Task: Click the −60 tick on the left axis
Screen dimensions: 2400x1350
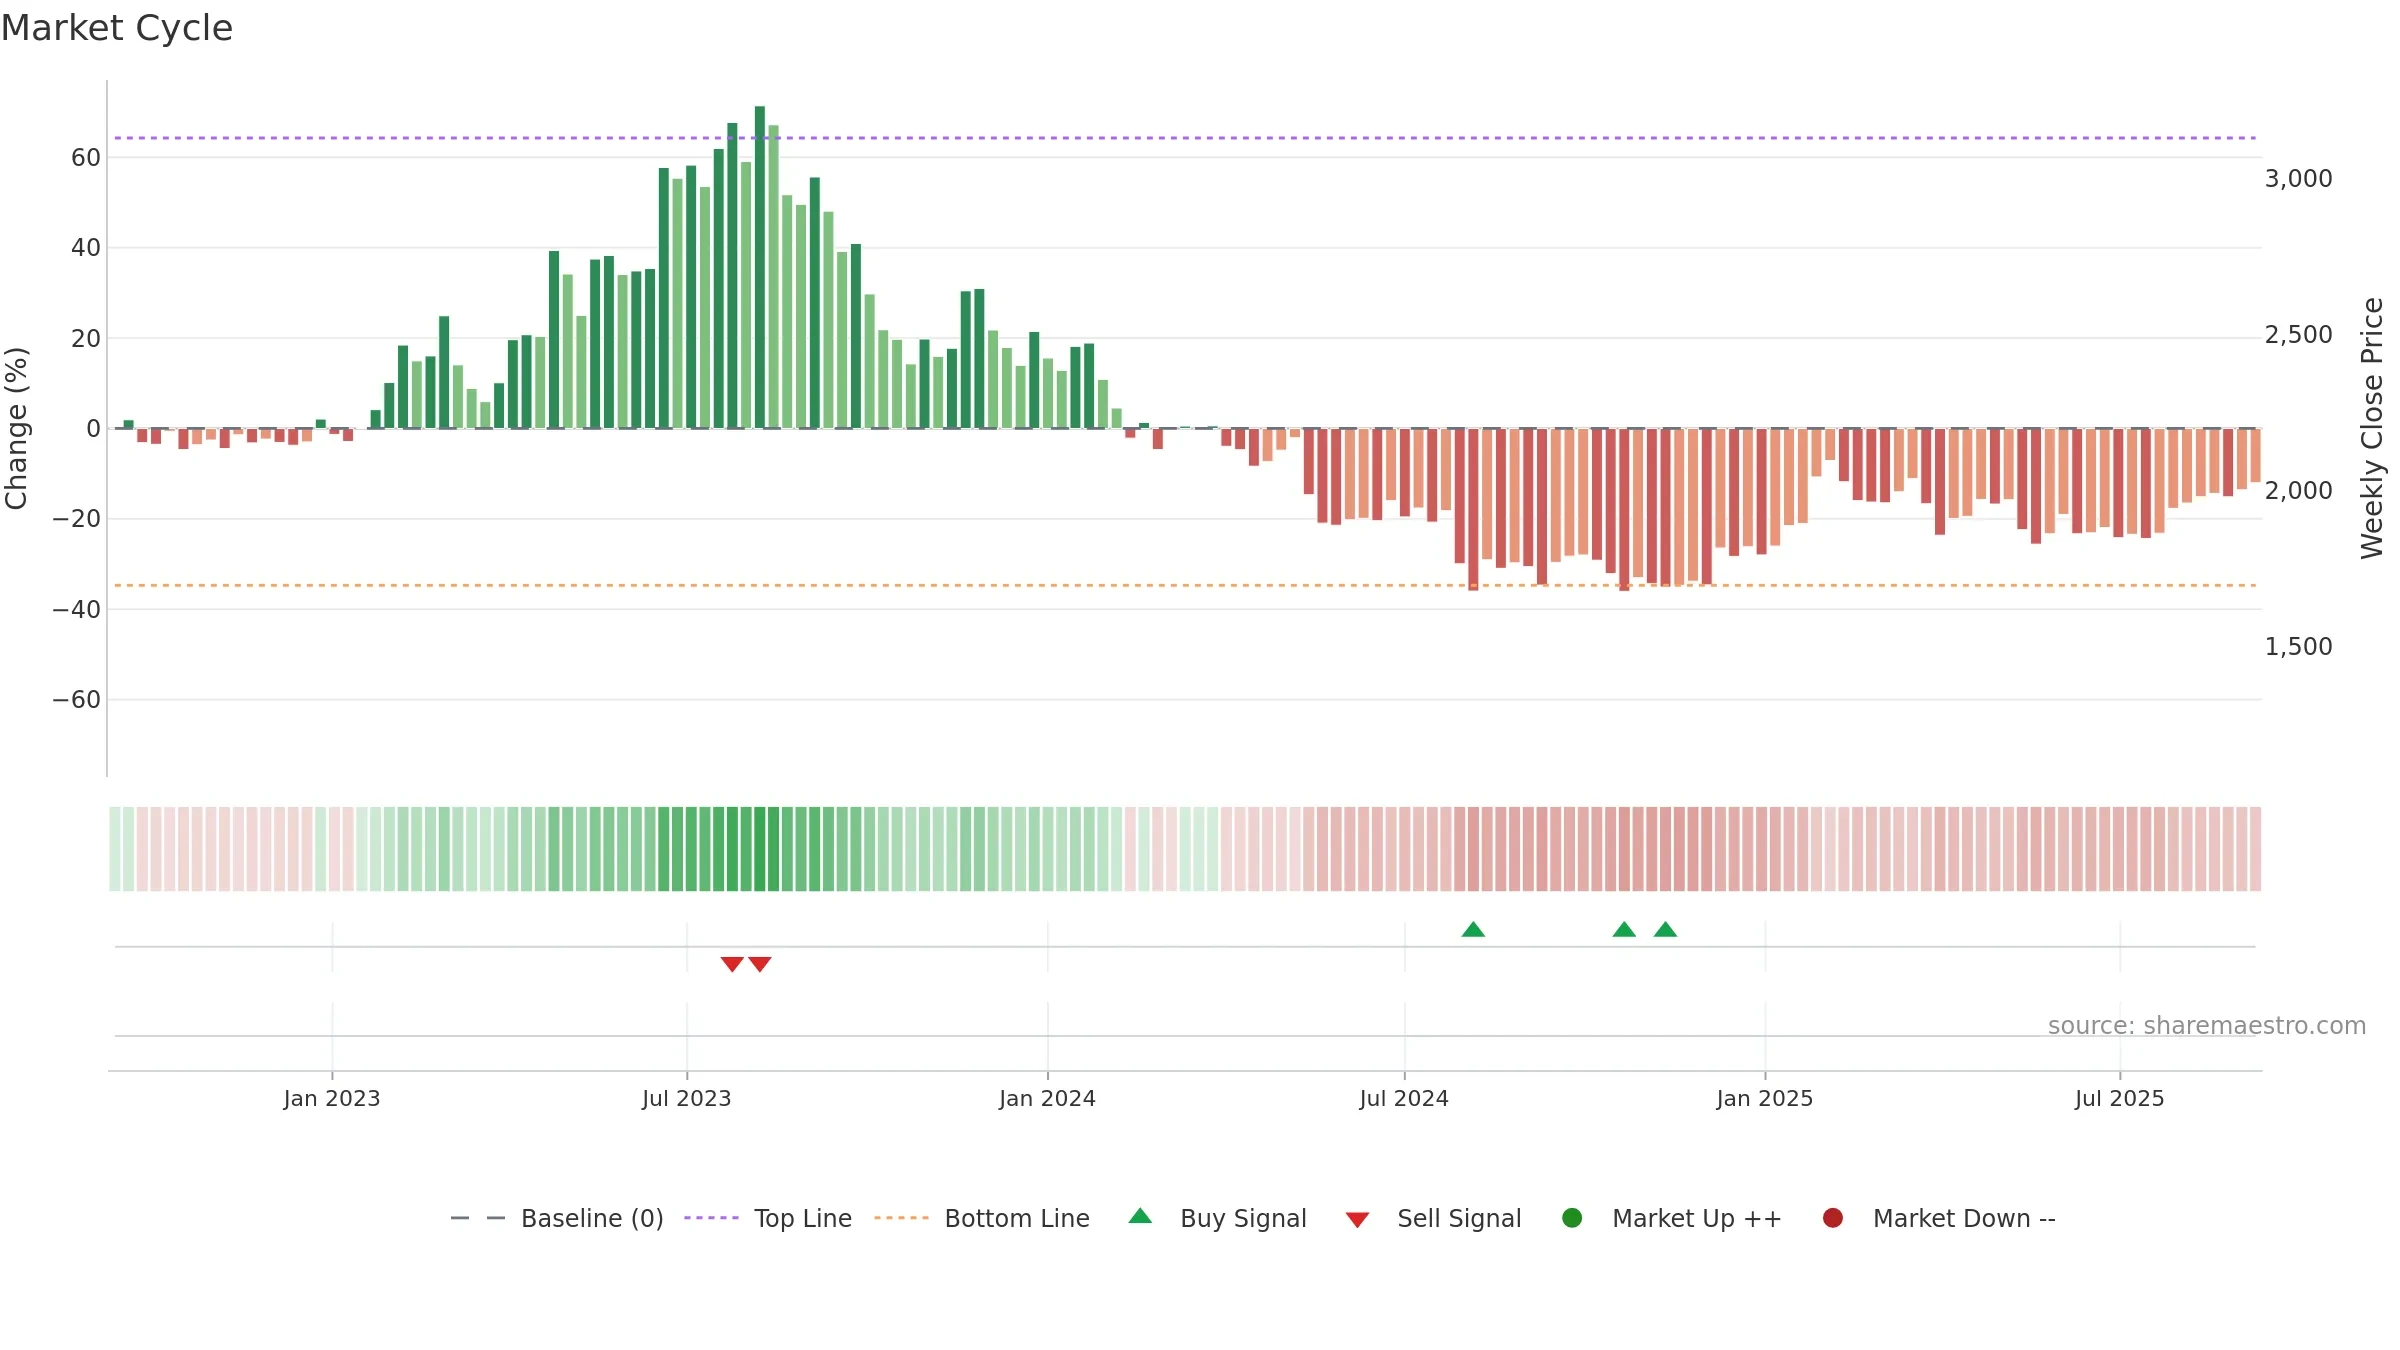Action: (x=77, y=699)
